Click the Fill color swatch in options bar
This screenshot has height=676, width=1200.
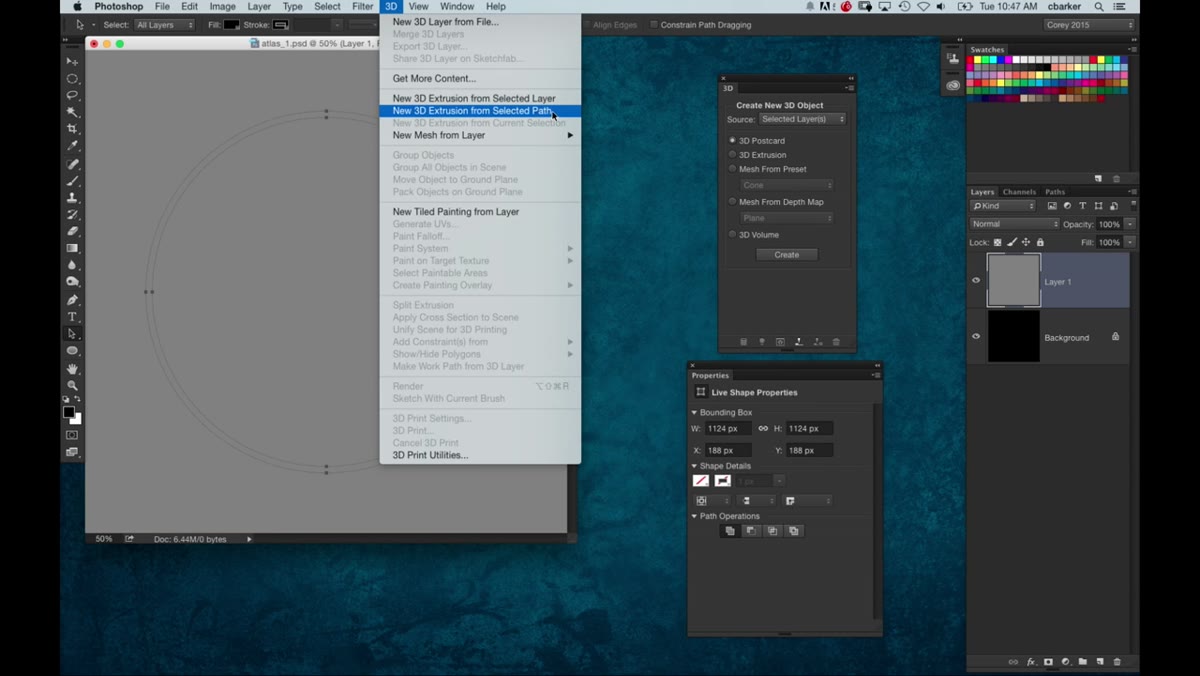tap(231, 25)
